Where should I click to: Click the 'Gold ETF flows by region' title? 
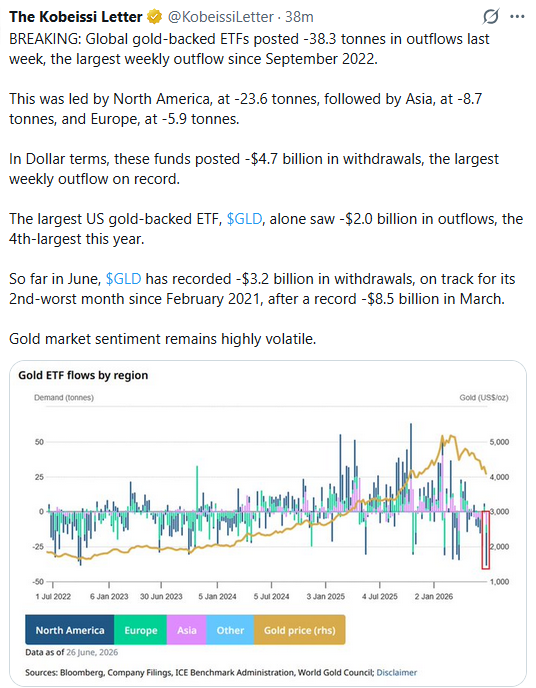point(83,375)
